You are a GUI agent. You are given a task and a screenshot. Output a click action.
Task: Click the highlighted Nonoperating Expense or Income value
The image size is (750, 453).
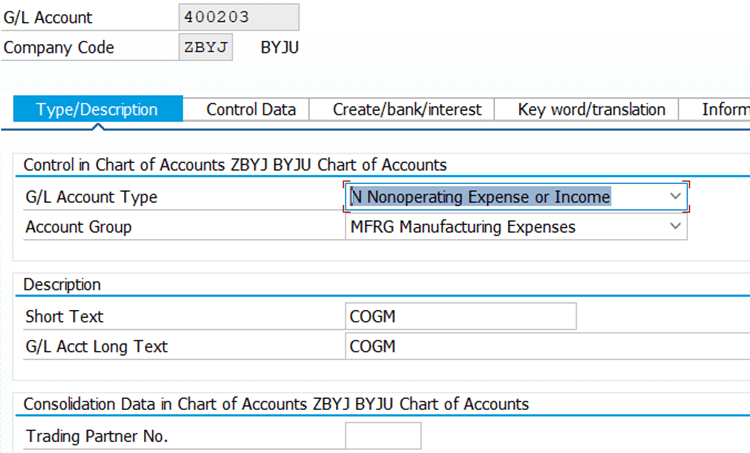(x=480, y=197)
